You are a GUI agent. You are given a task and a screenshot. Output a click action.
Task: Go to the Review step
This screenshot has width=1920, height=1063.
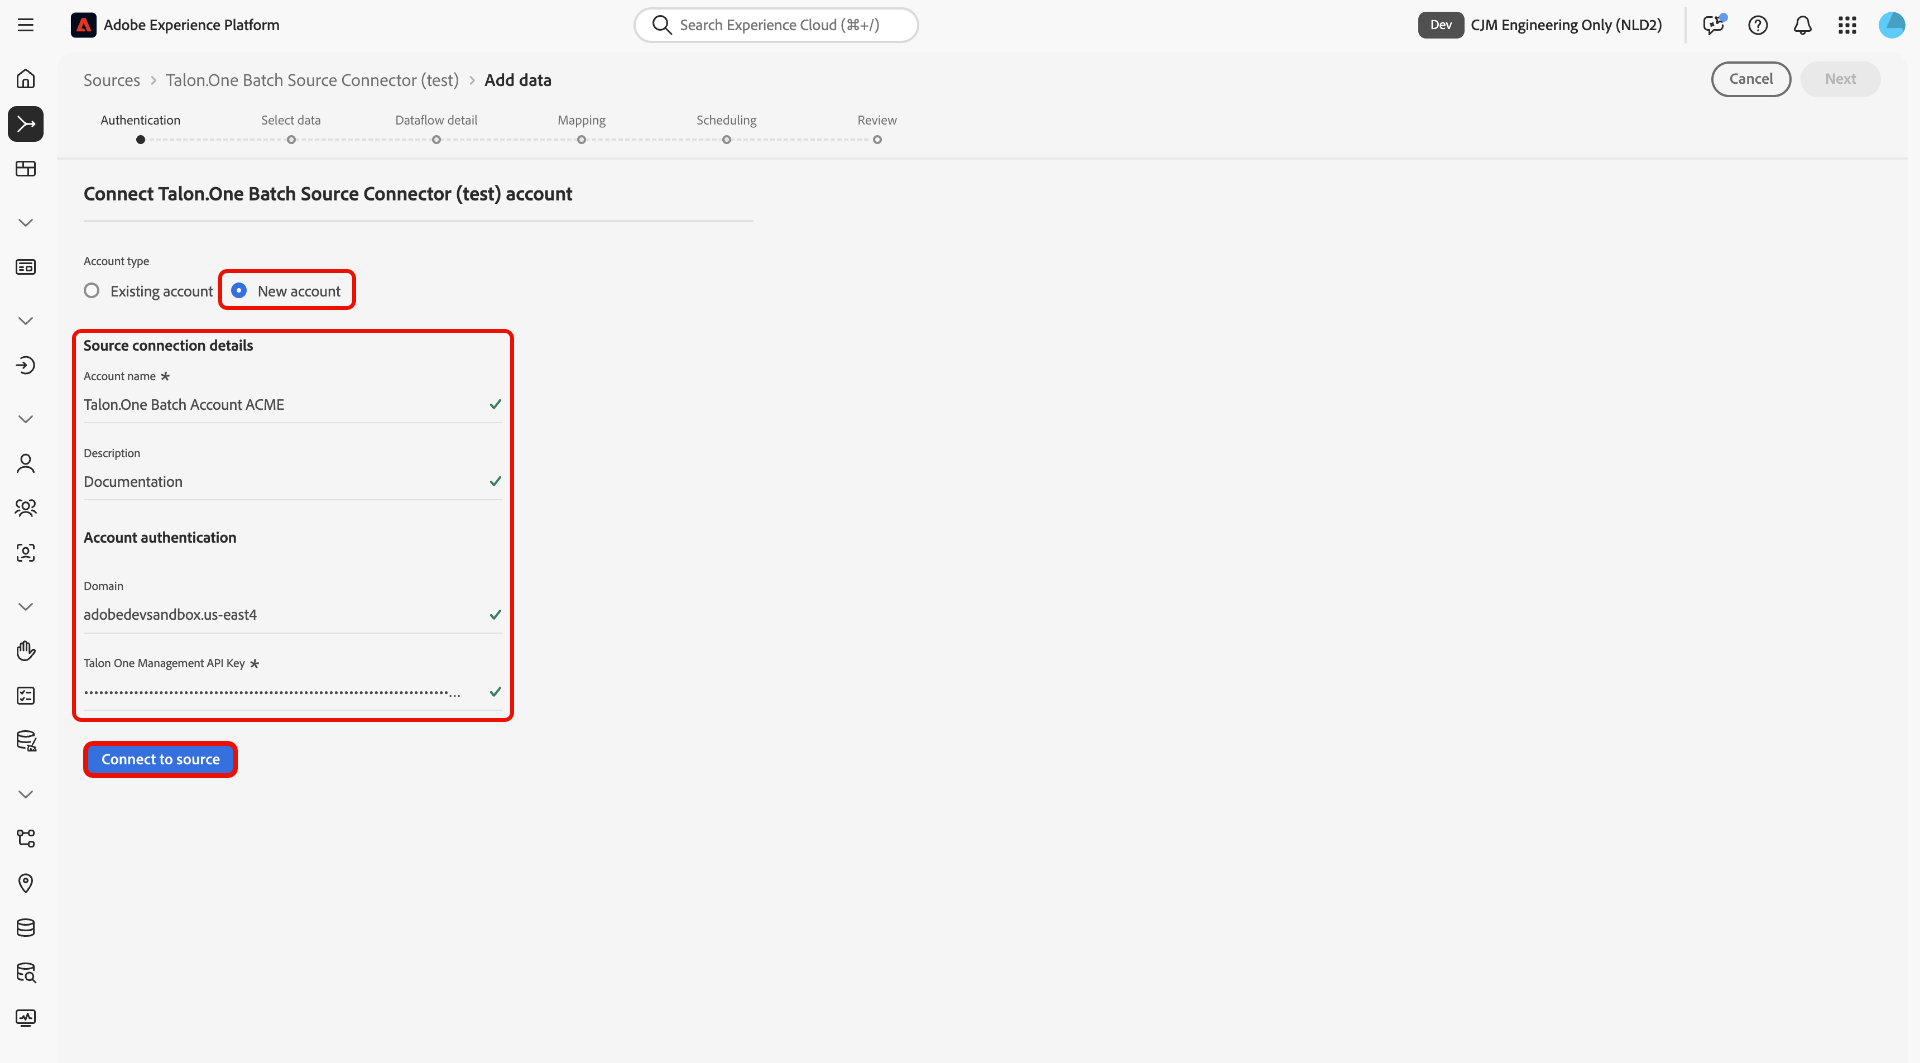(x=877, y=129)
